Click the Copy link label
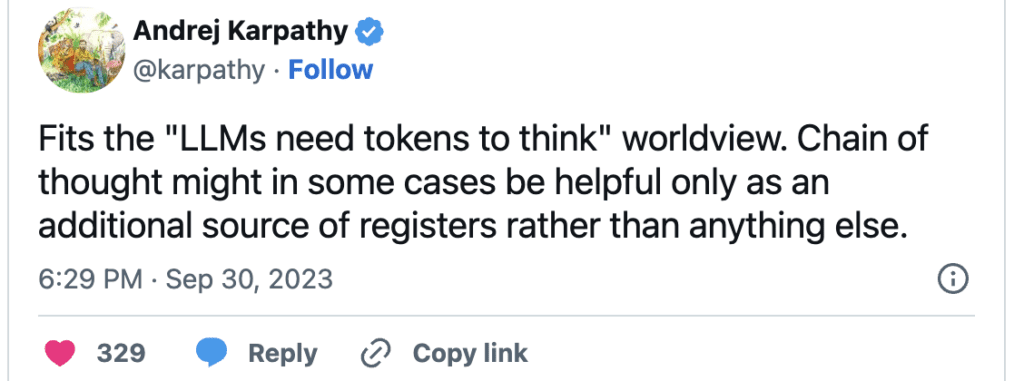Image resolution: width=1024 pixels, height=381 pixels. 470,354
